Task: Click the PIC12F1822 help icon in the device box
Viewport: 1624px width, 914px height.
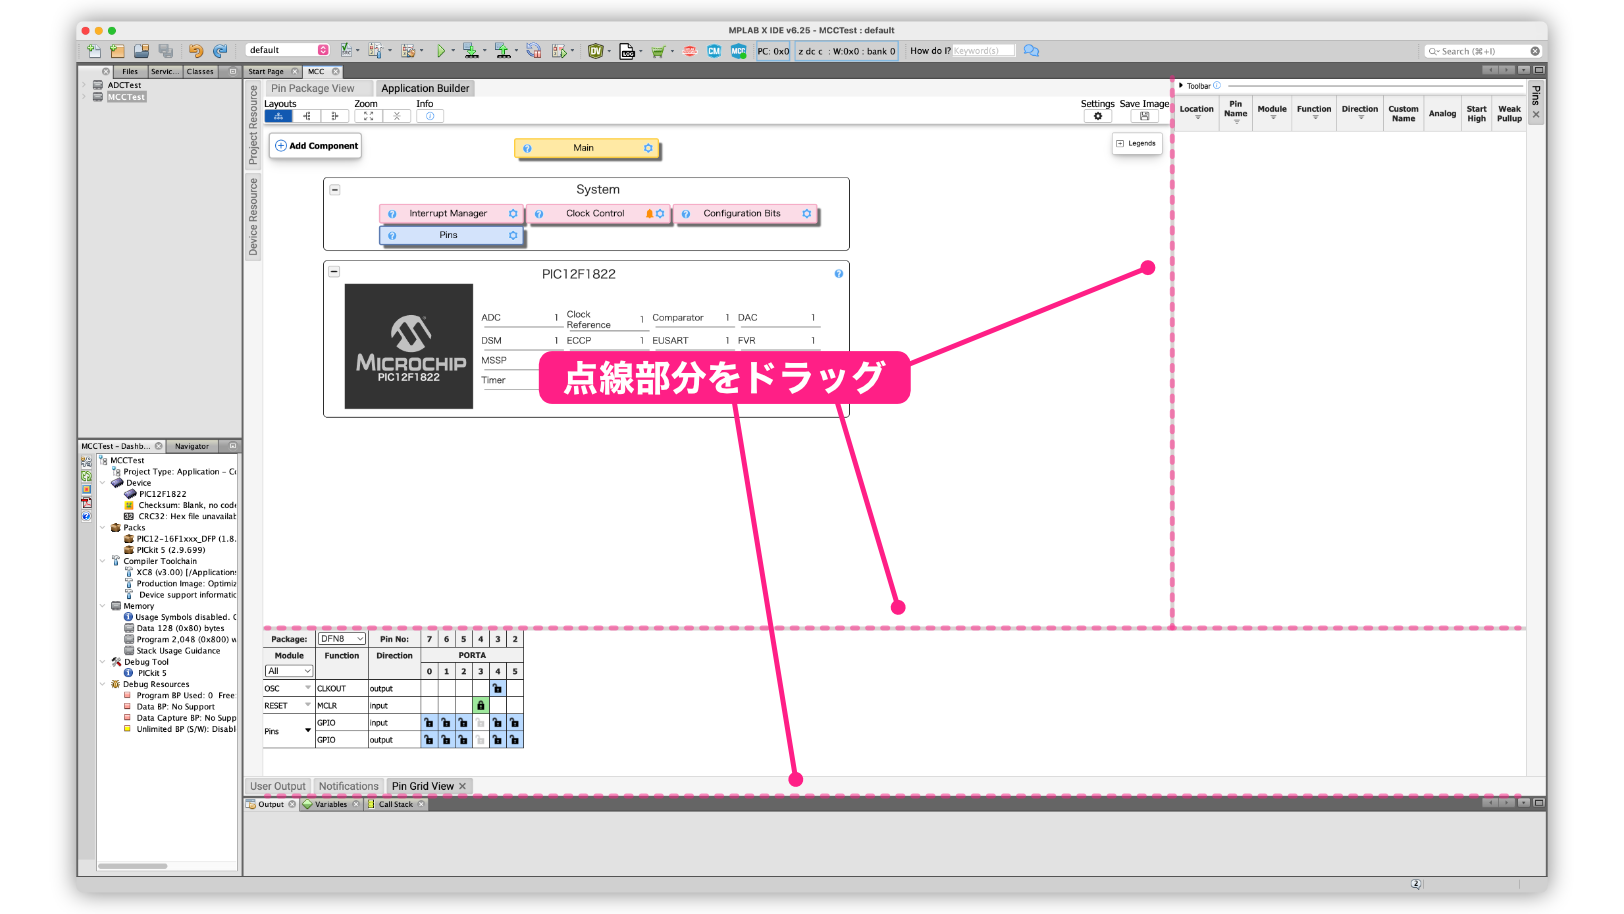Action: (x=839, y=274)
